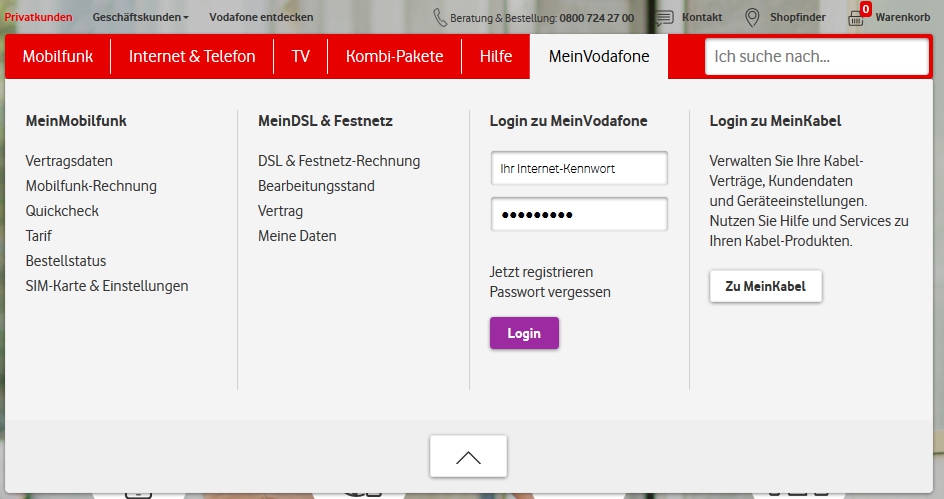Collapse the menu with the up chevron button
944x499 pixels.
(468, 457)
